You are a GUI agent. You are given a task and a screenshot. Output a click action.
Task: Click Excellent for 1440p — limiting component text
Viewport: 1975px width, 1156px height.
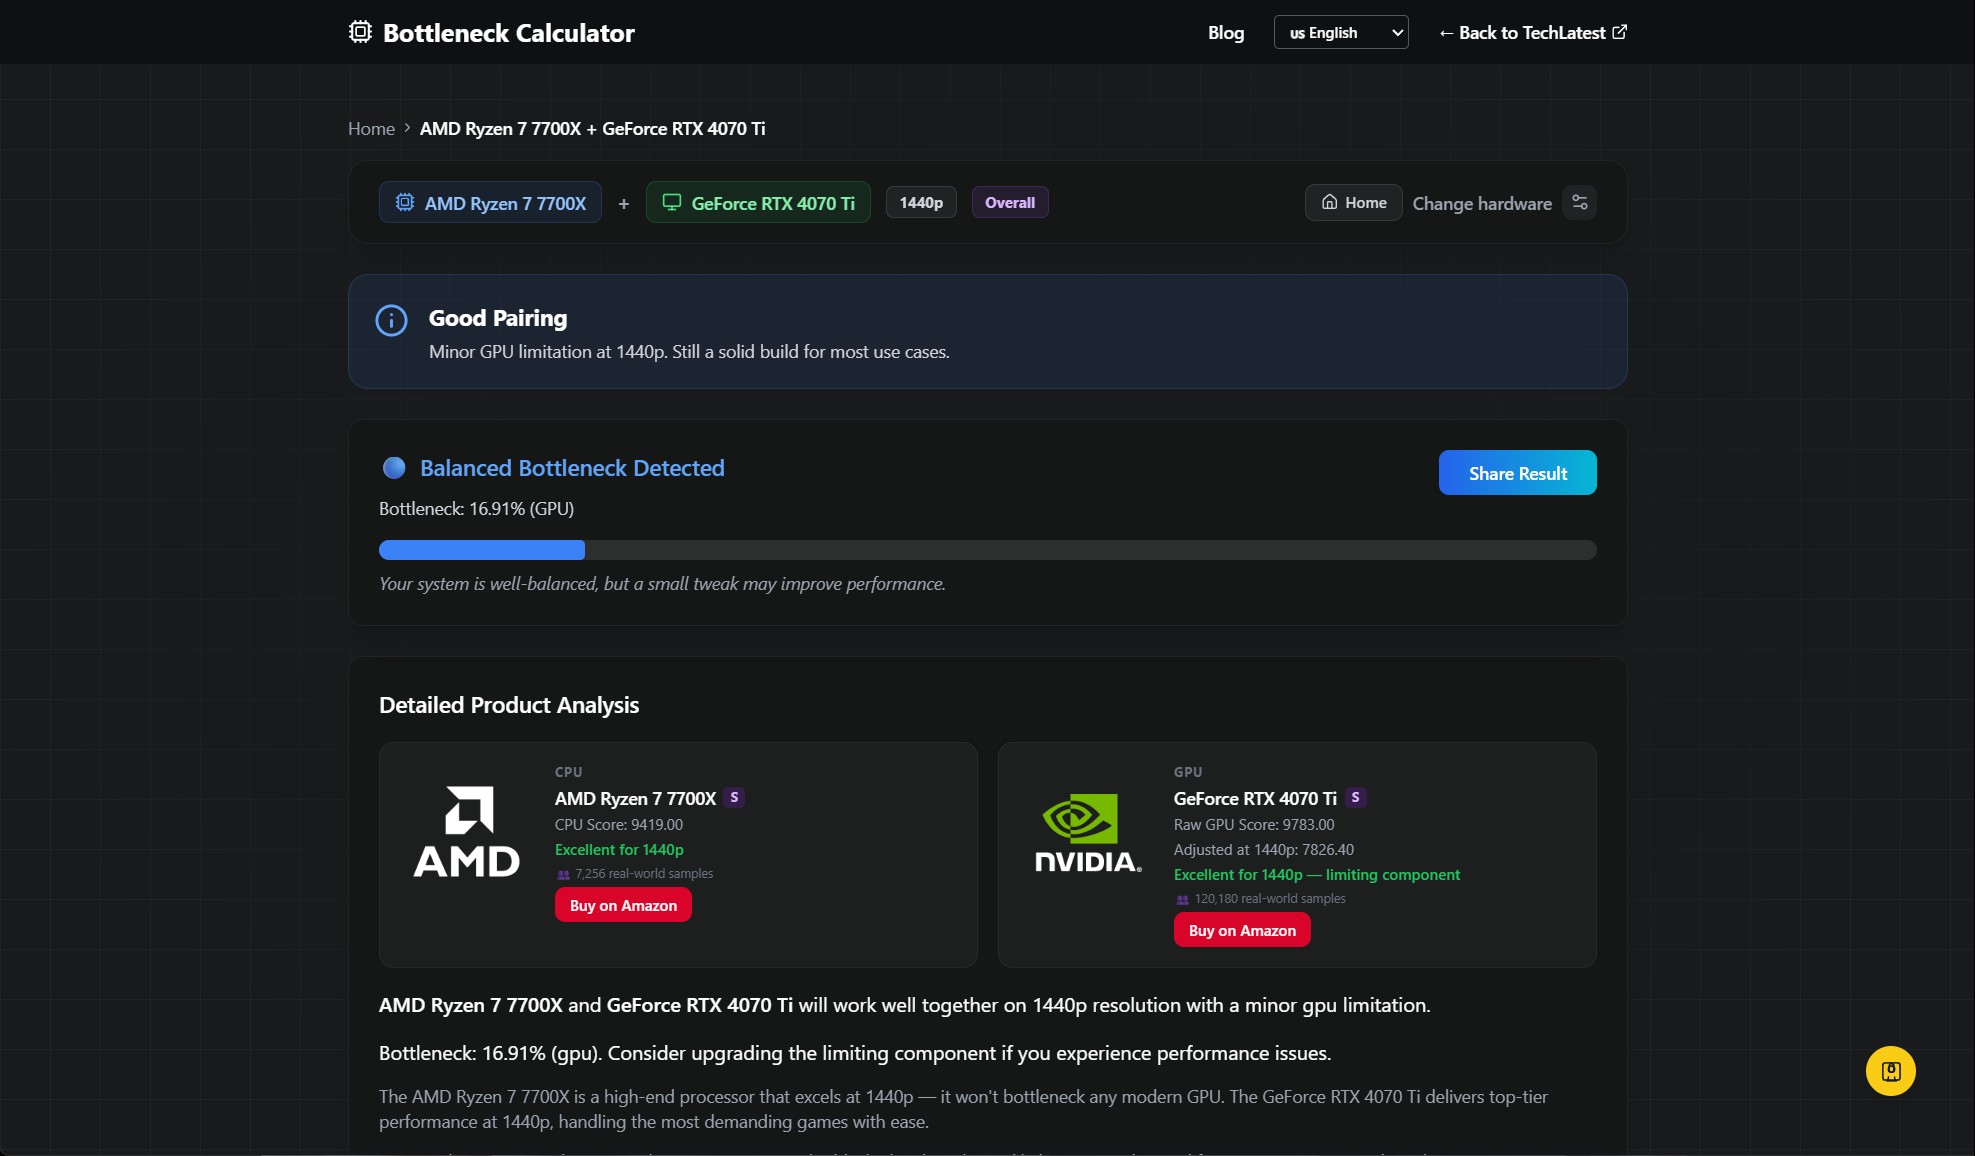point(1317,875)
